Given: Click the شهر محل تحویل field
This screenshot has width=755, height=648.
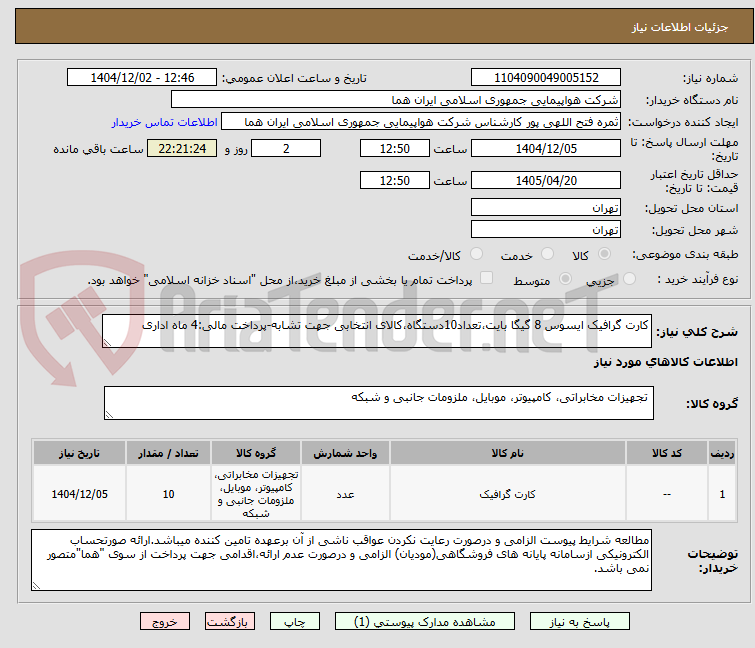Looking at the screenshot, I should [x=546, y=230].
